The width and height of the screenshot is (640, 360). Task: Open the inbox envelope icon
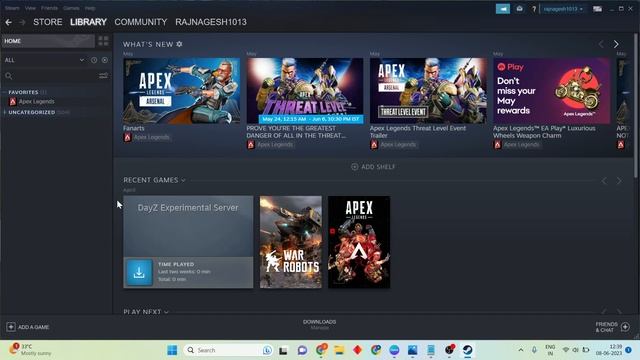(520, 9)
